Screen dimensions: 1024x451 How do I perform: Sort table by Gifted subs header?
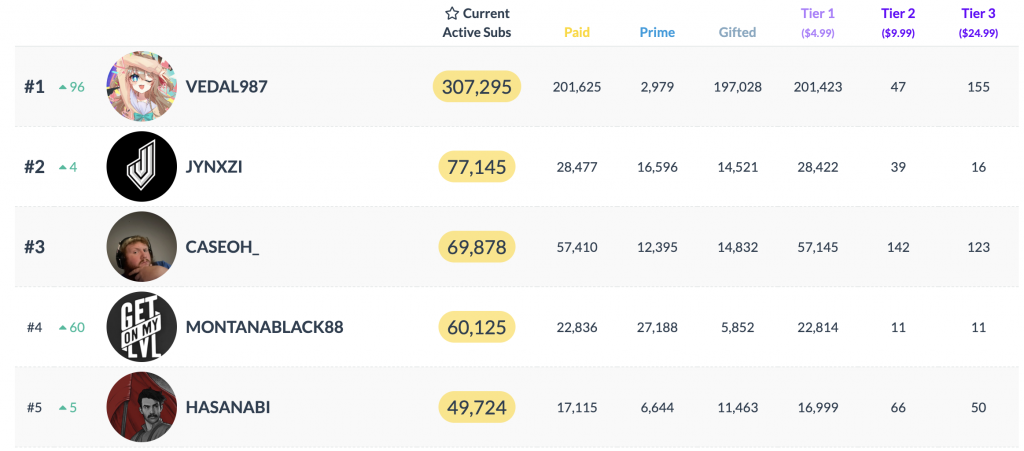pyautogui.click(x=738, y=32)
